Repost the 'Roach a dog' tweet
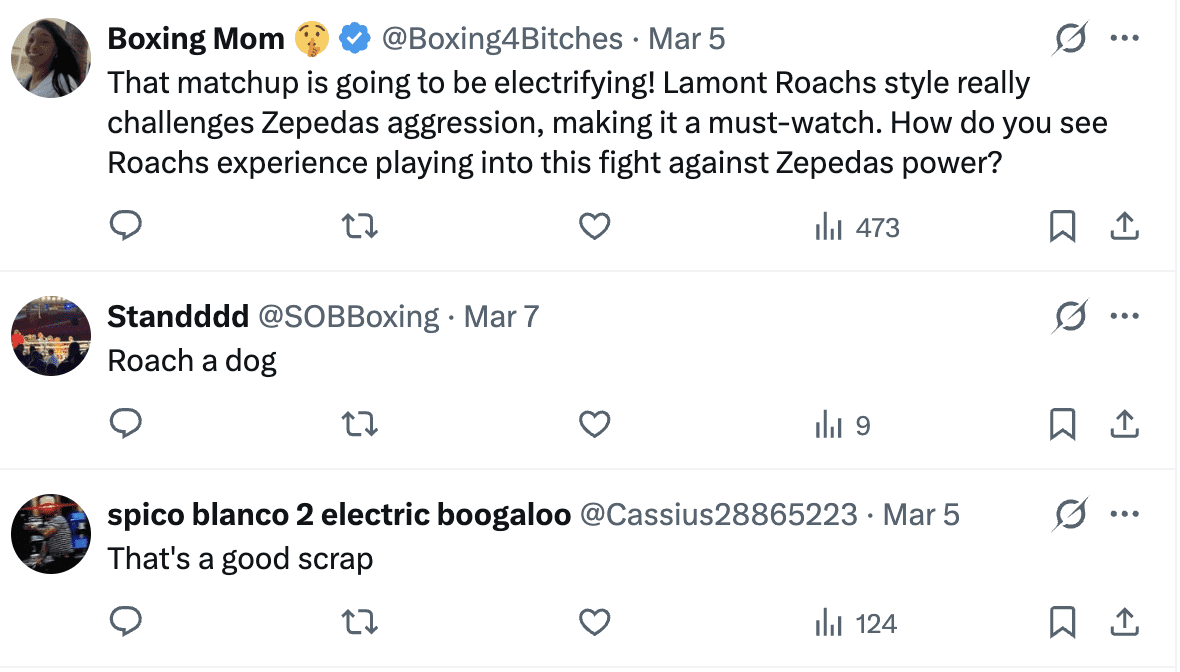This screenshot has width=1180, height=672. tap(359, 426)
